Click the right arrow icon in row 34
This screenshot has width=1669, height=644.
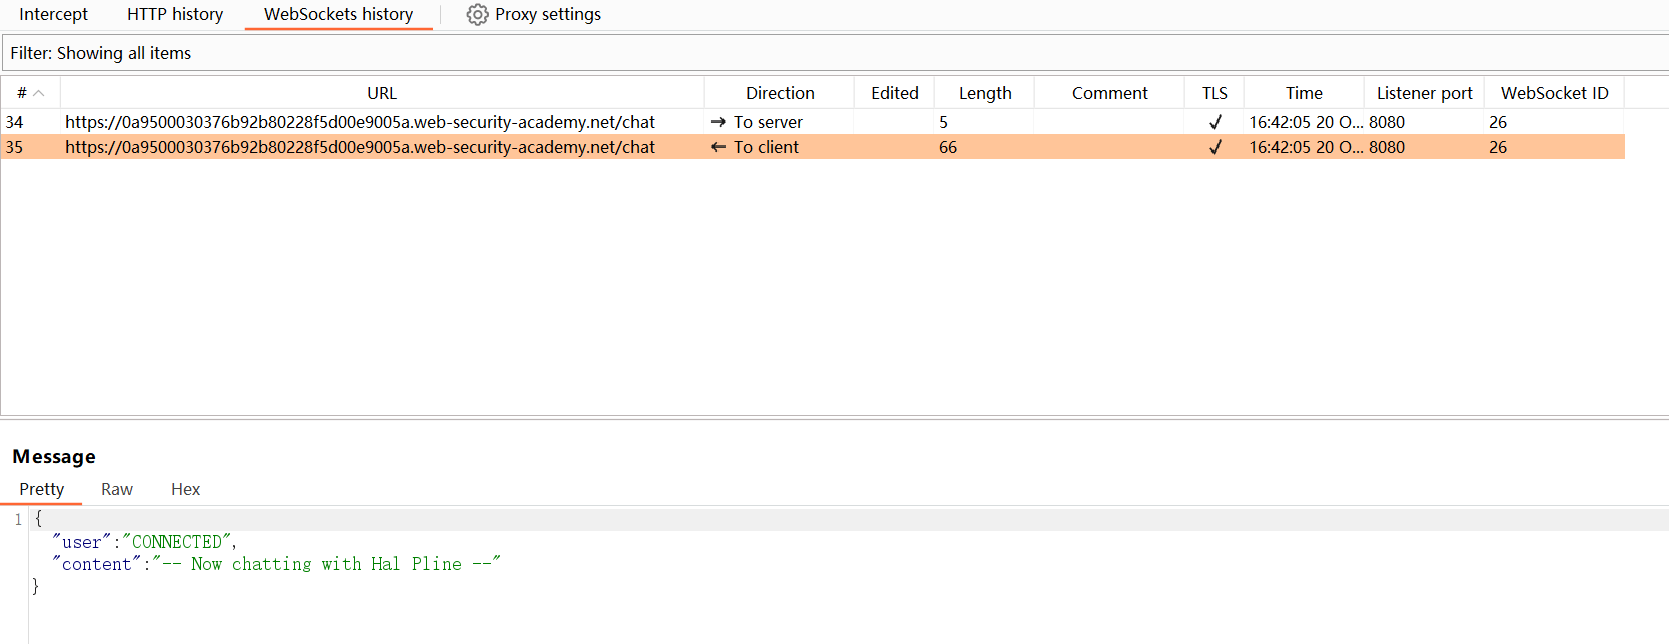click(x=718, y=122)
